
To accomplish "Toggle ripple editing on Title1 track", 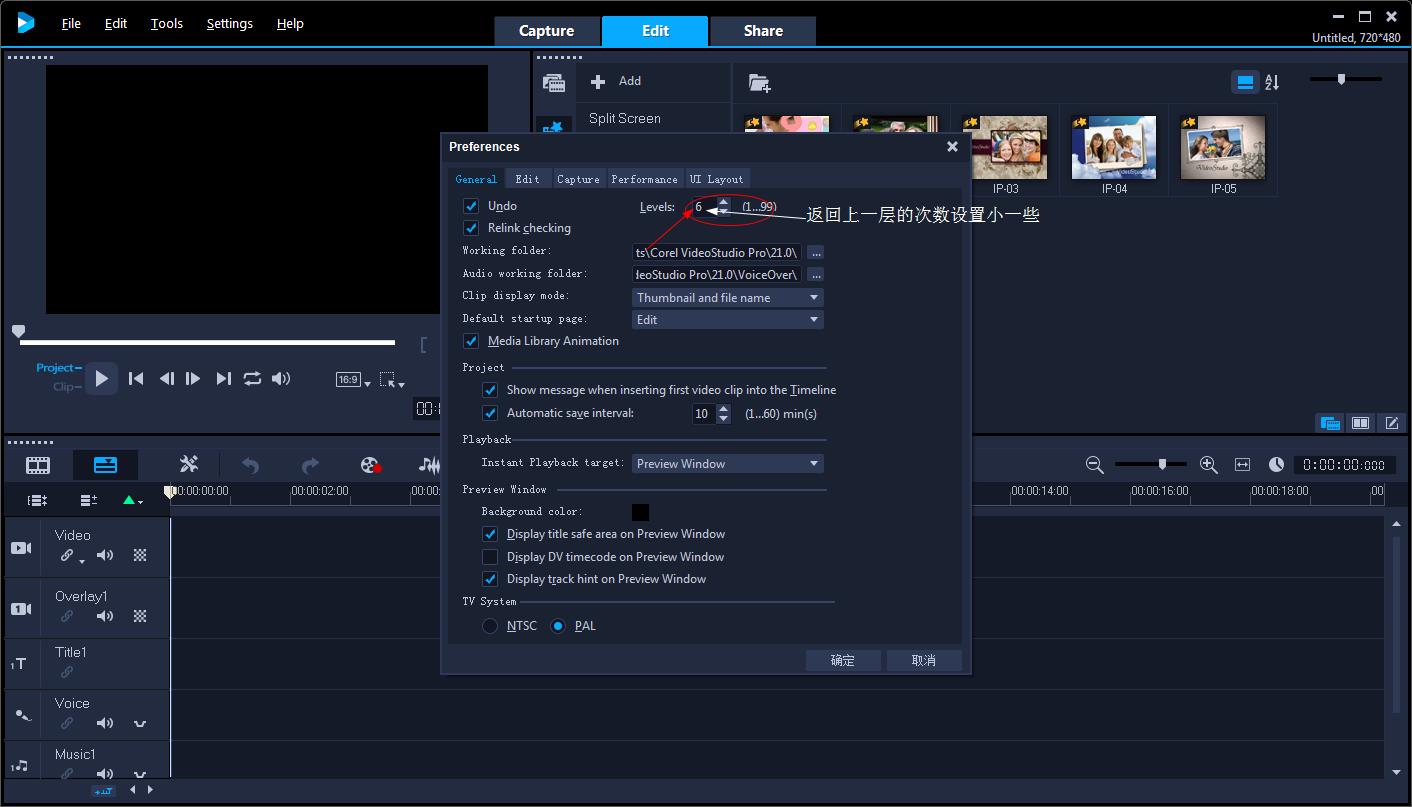I will 67,672.
